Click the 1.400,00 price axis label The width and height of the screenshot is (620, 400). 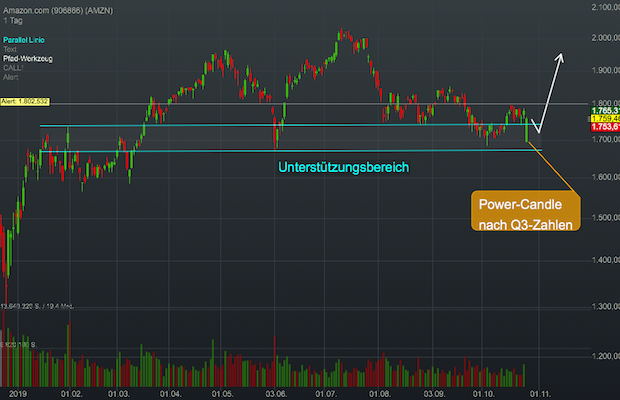[605, 260]
